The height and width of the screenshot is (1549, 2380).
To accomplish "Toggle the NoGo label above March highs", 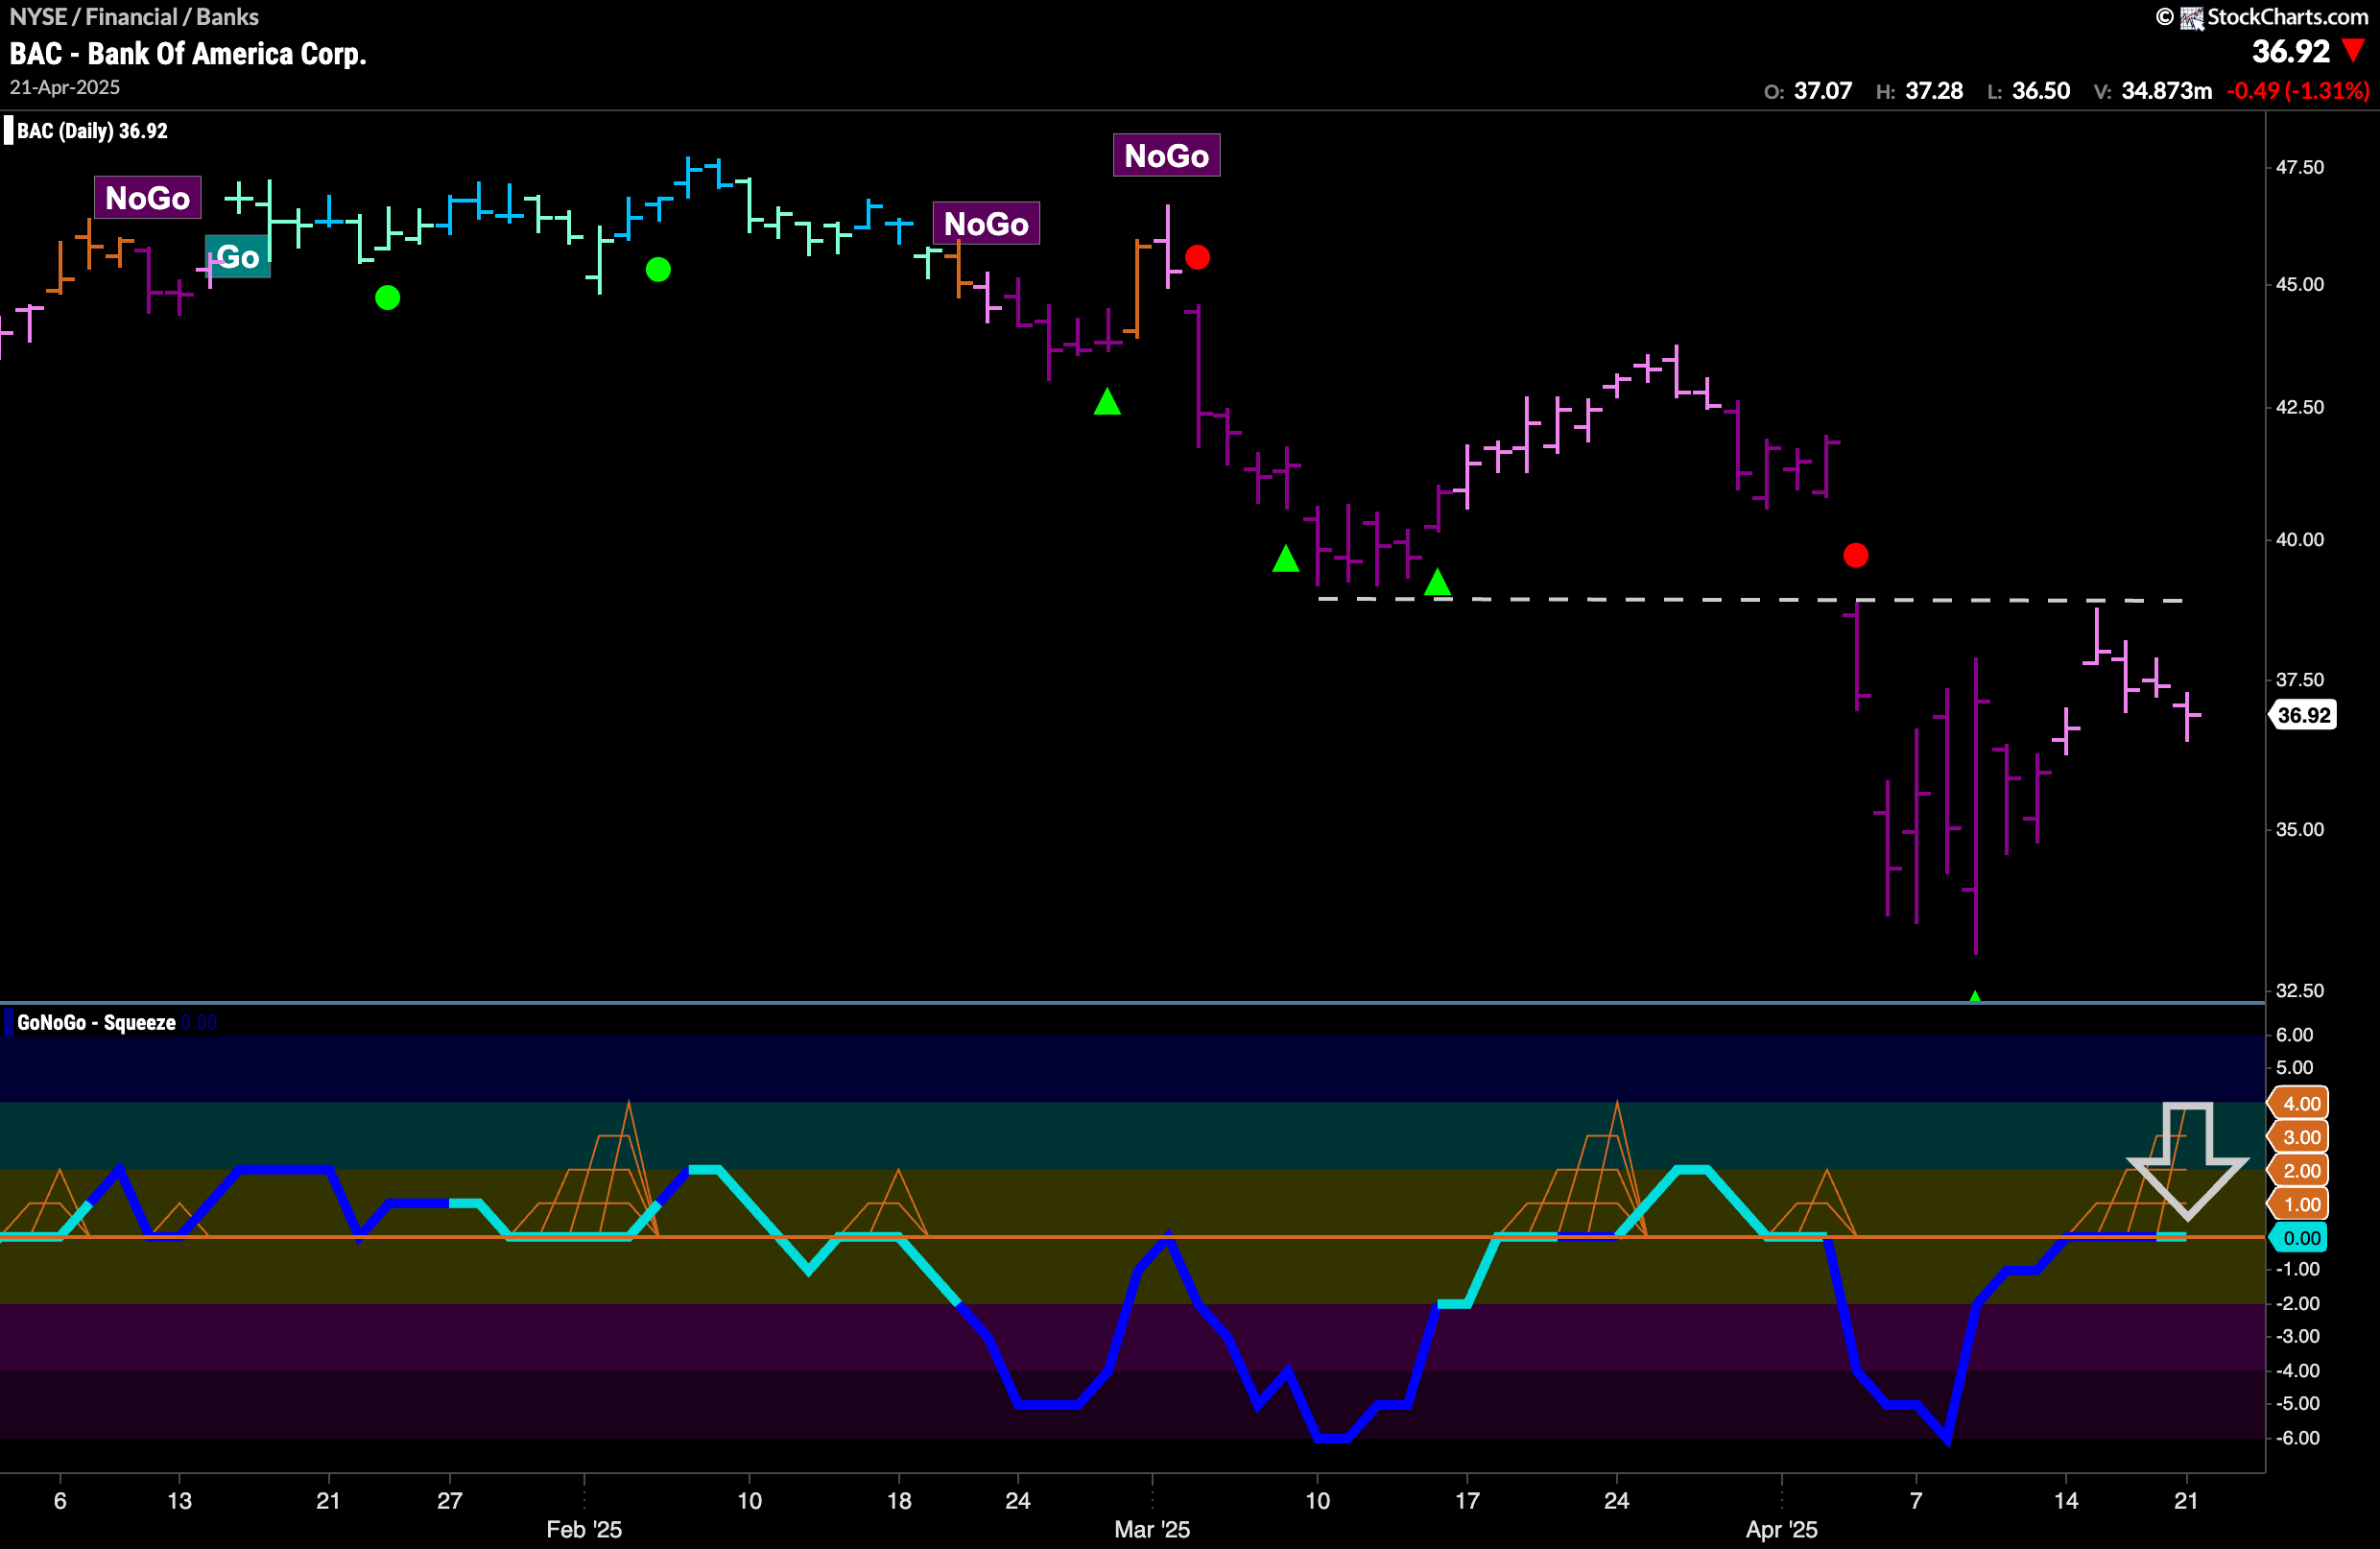I will coord(1166,155).
